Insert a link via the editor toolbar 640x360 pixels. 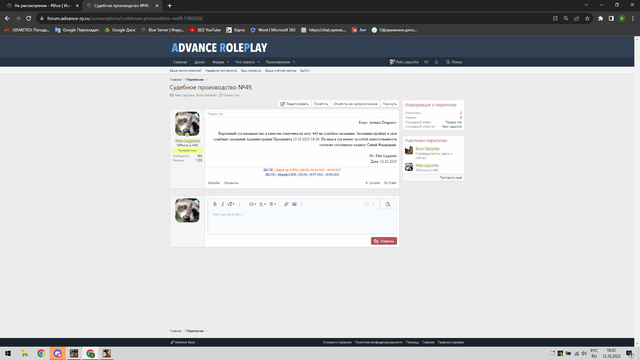[x=286, y=204]
